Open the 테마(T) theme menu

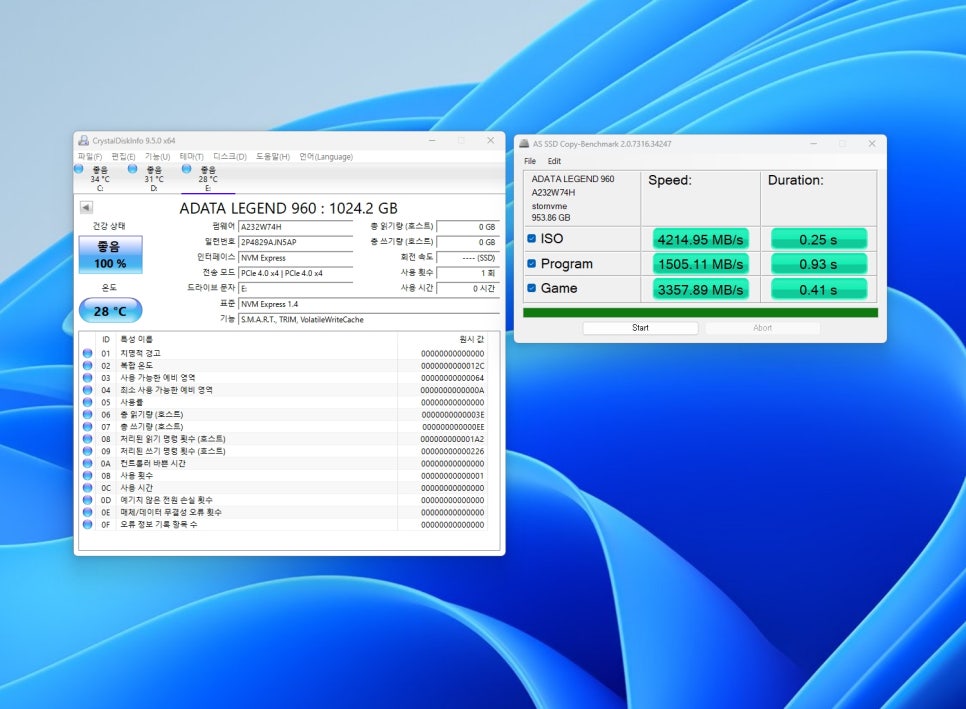(191, 156)
